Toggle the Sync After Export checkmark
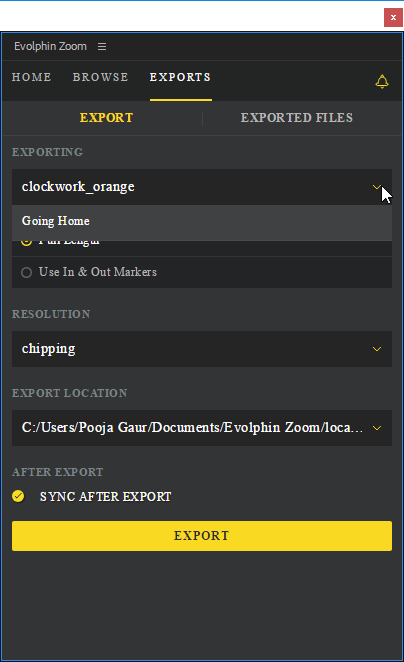This screenshot has width=404, height=662. tap(18, 496)
